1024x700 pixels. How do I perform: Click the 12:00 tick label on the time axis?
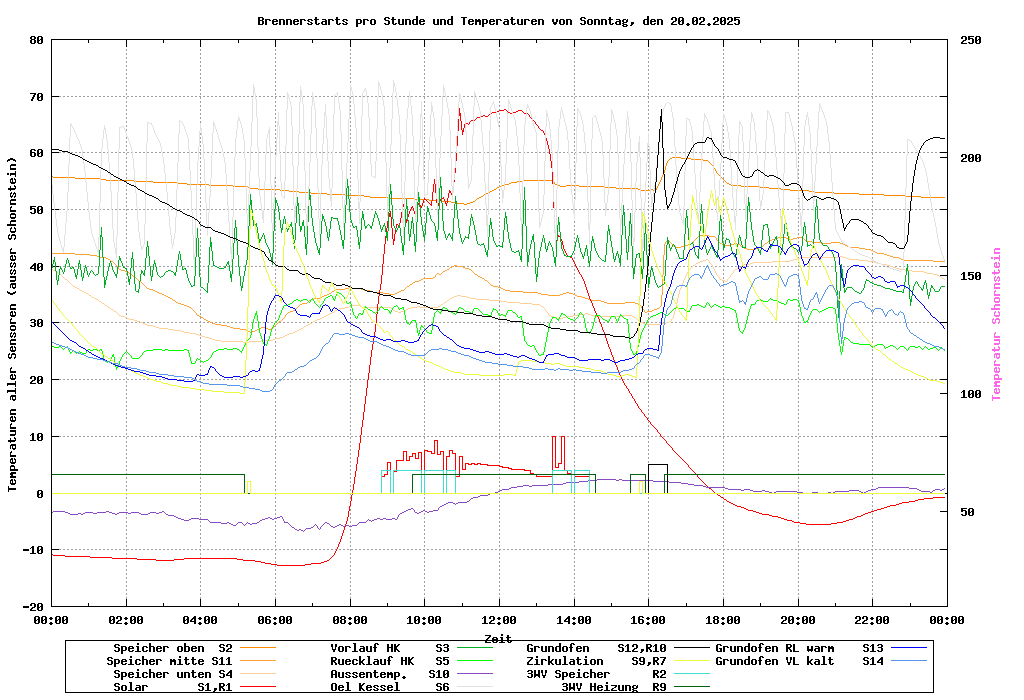tap(498, 620)
